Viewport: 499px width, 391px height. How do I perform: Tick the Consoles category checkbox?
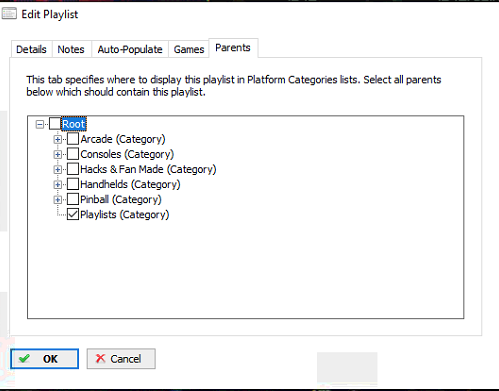pos(73,154)
